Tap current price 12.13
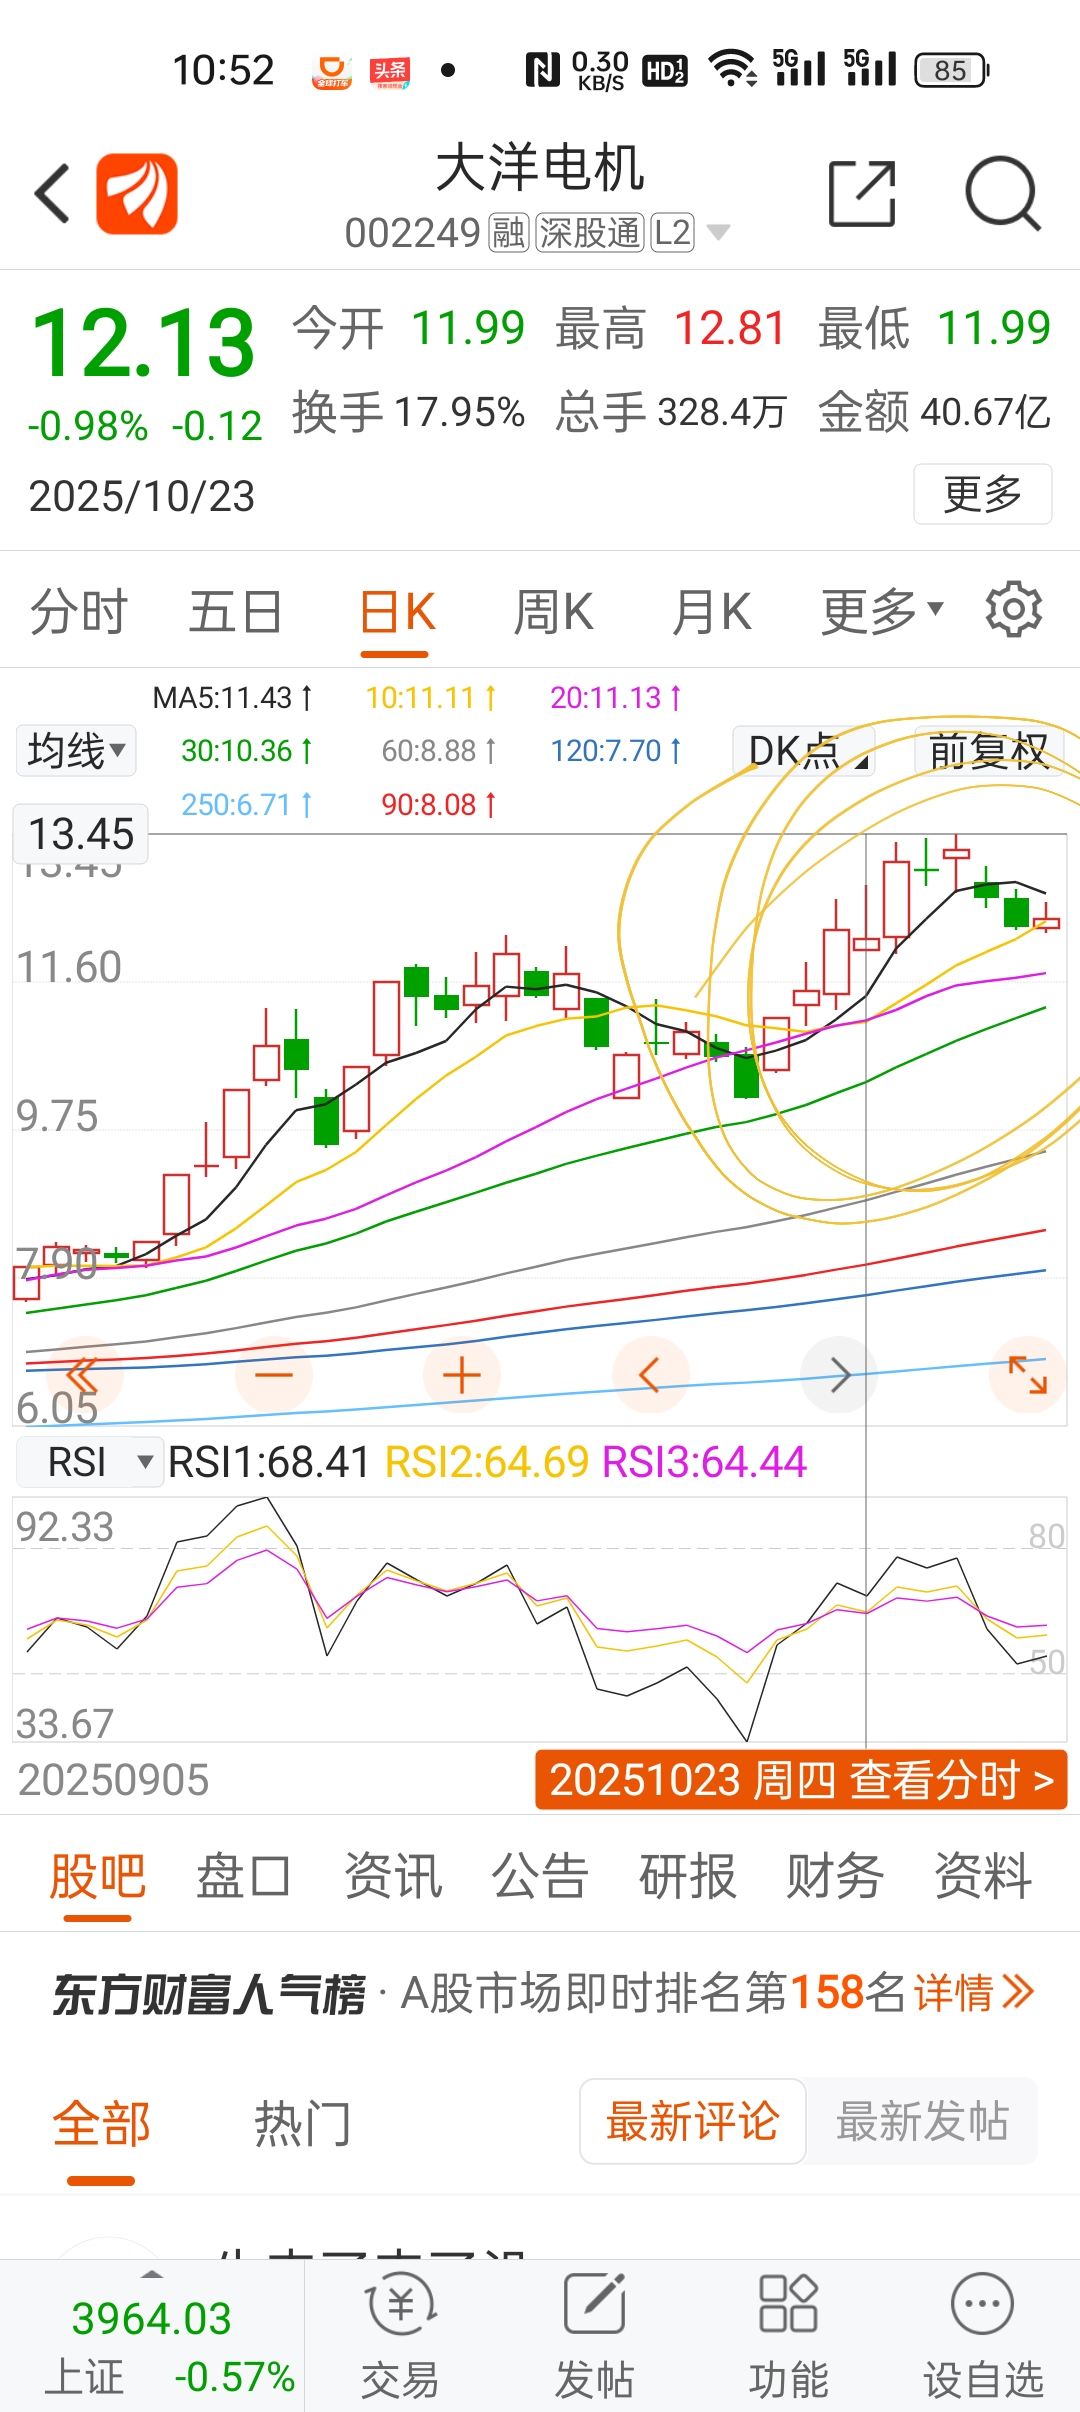Image resolution: width=1080 pixels, height=2412 pixels. 144,344
